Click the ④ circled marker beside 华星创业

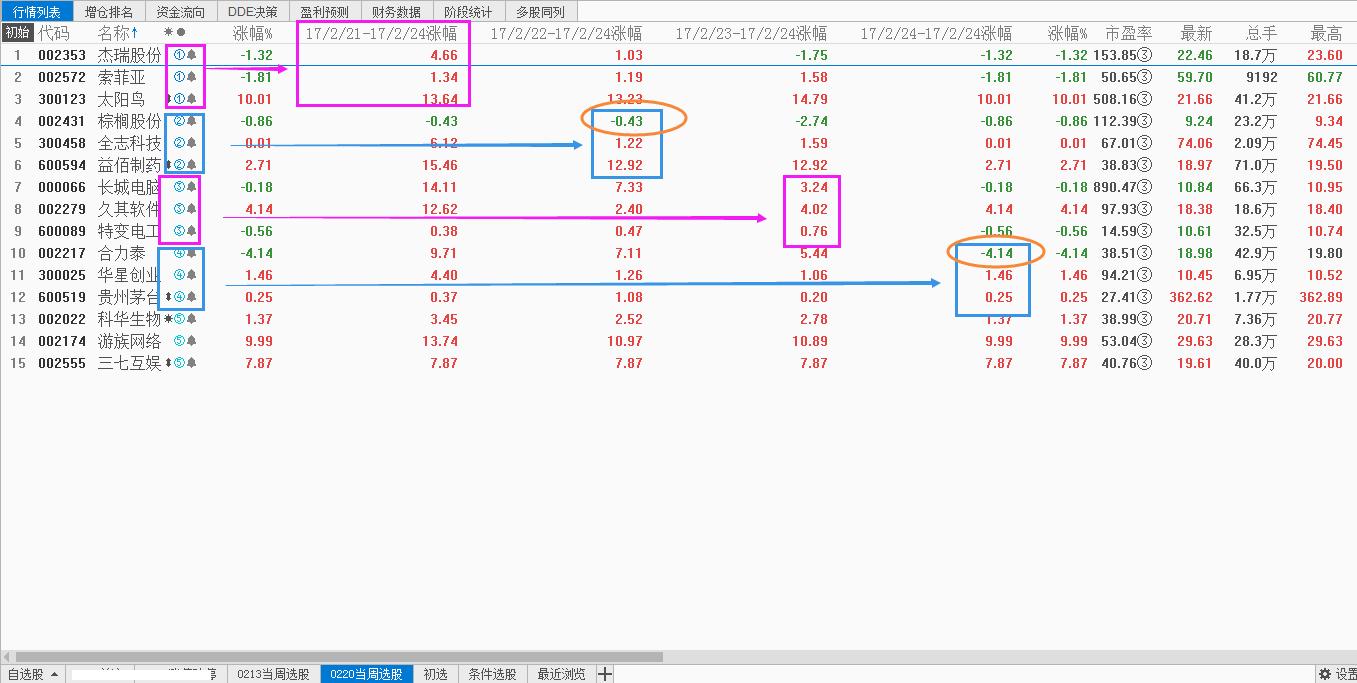178,275
